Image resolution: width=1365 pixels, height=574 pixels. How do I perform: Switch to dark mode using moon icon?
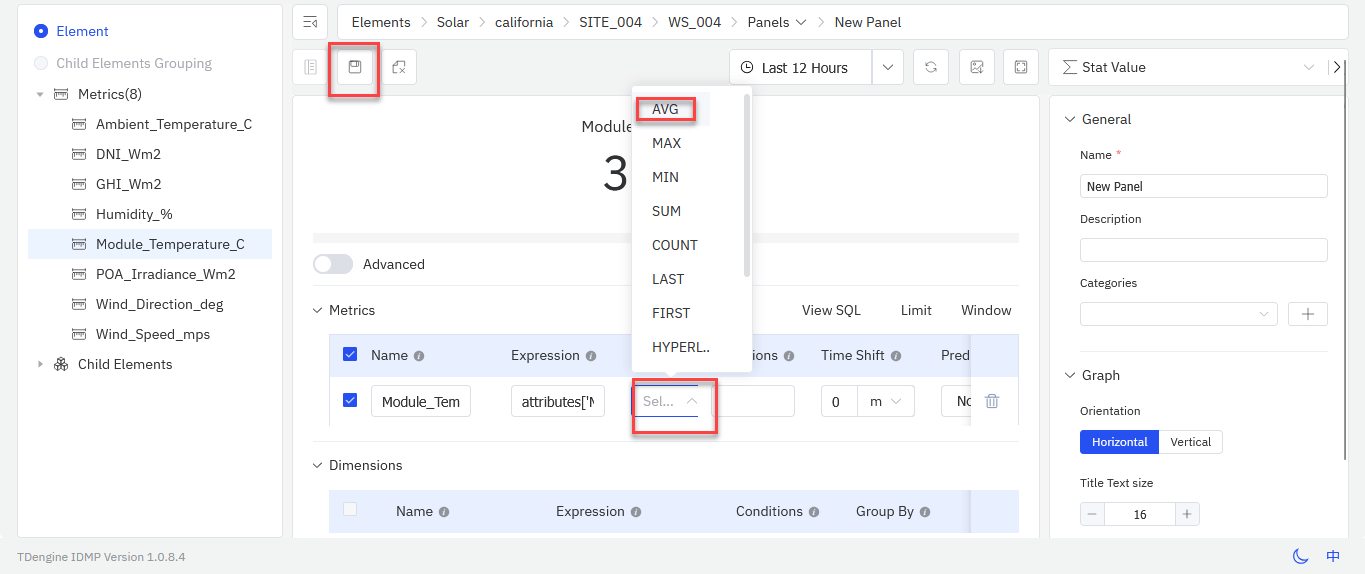pyautogui.click(x=1300, y=556)
